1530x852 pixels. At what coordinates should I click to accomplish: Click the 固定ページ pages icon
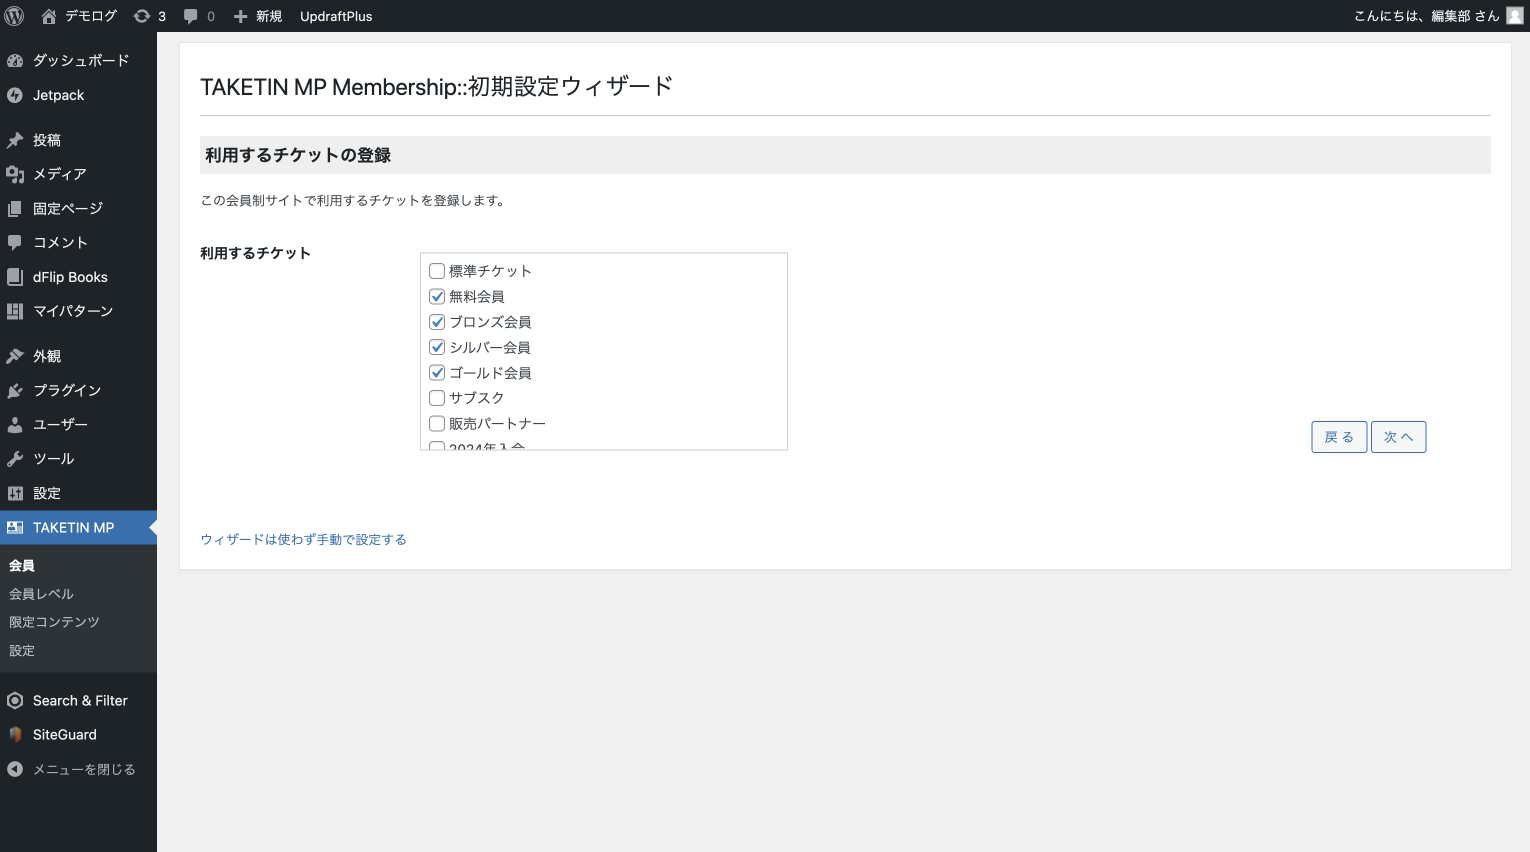coord(15,208)
